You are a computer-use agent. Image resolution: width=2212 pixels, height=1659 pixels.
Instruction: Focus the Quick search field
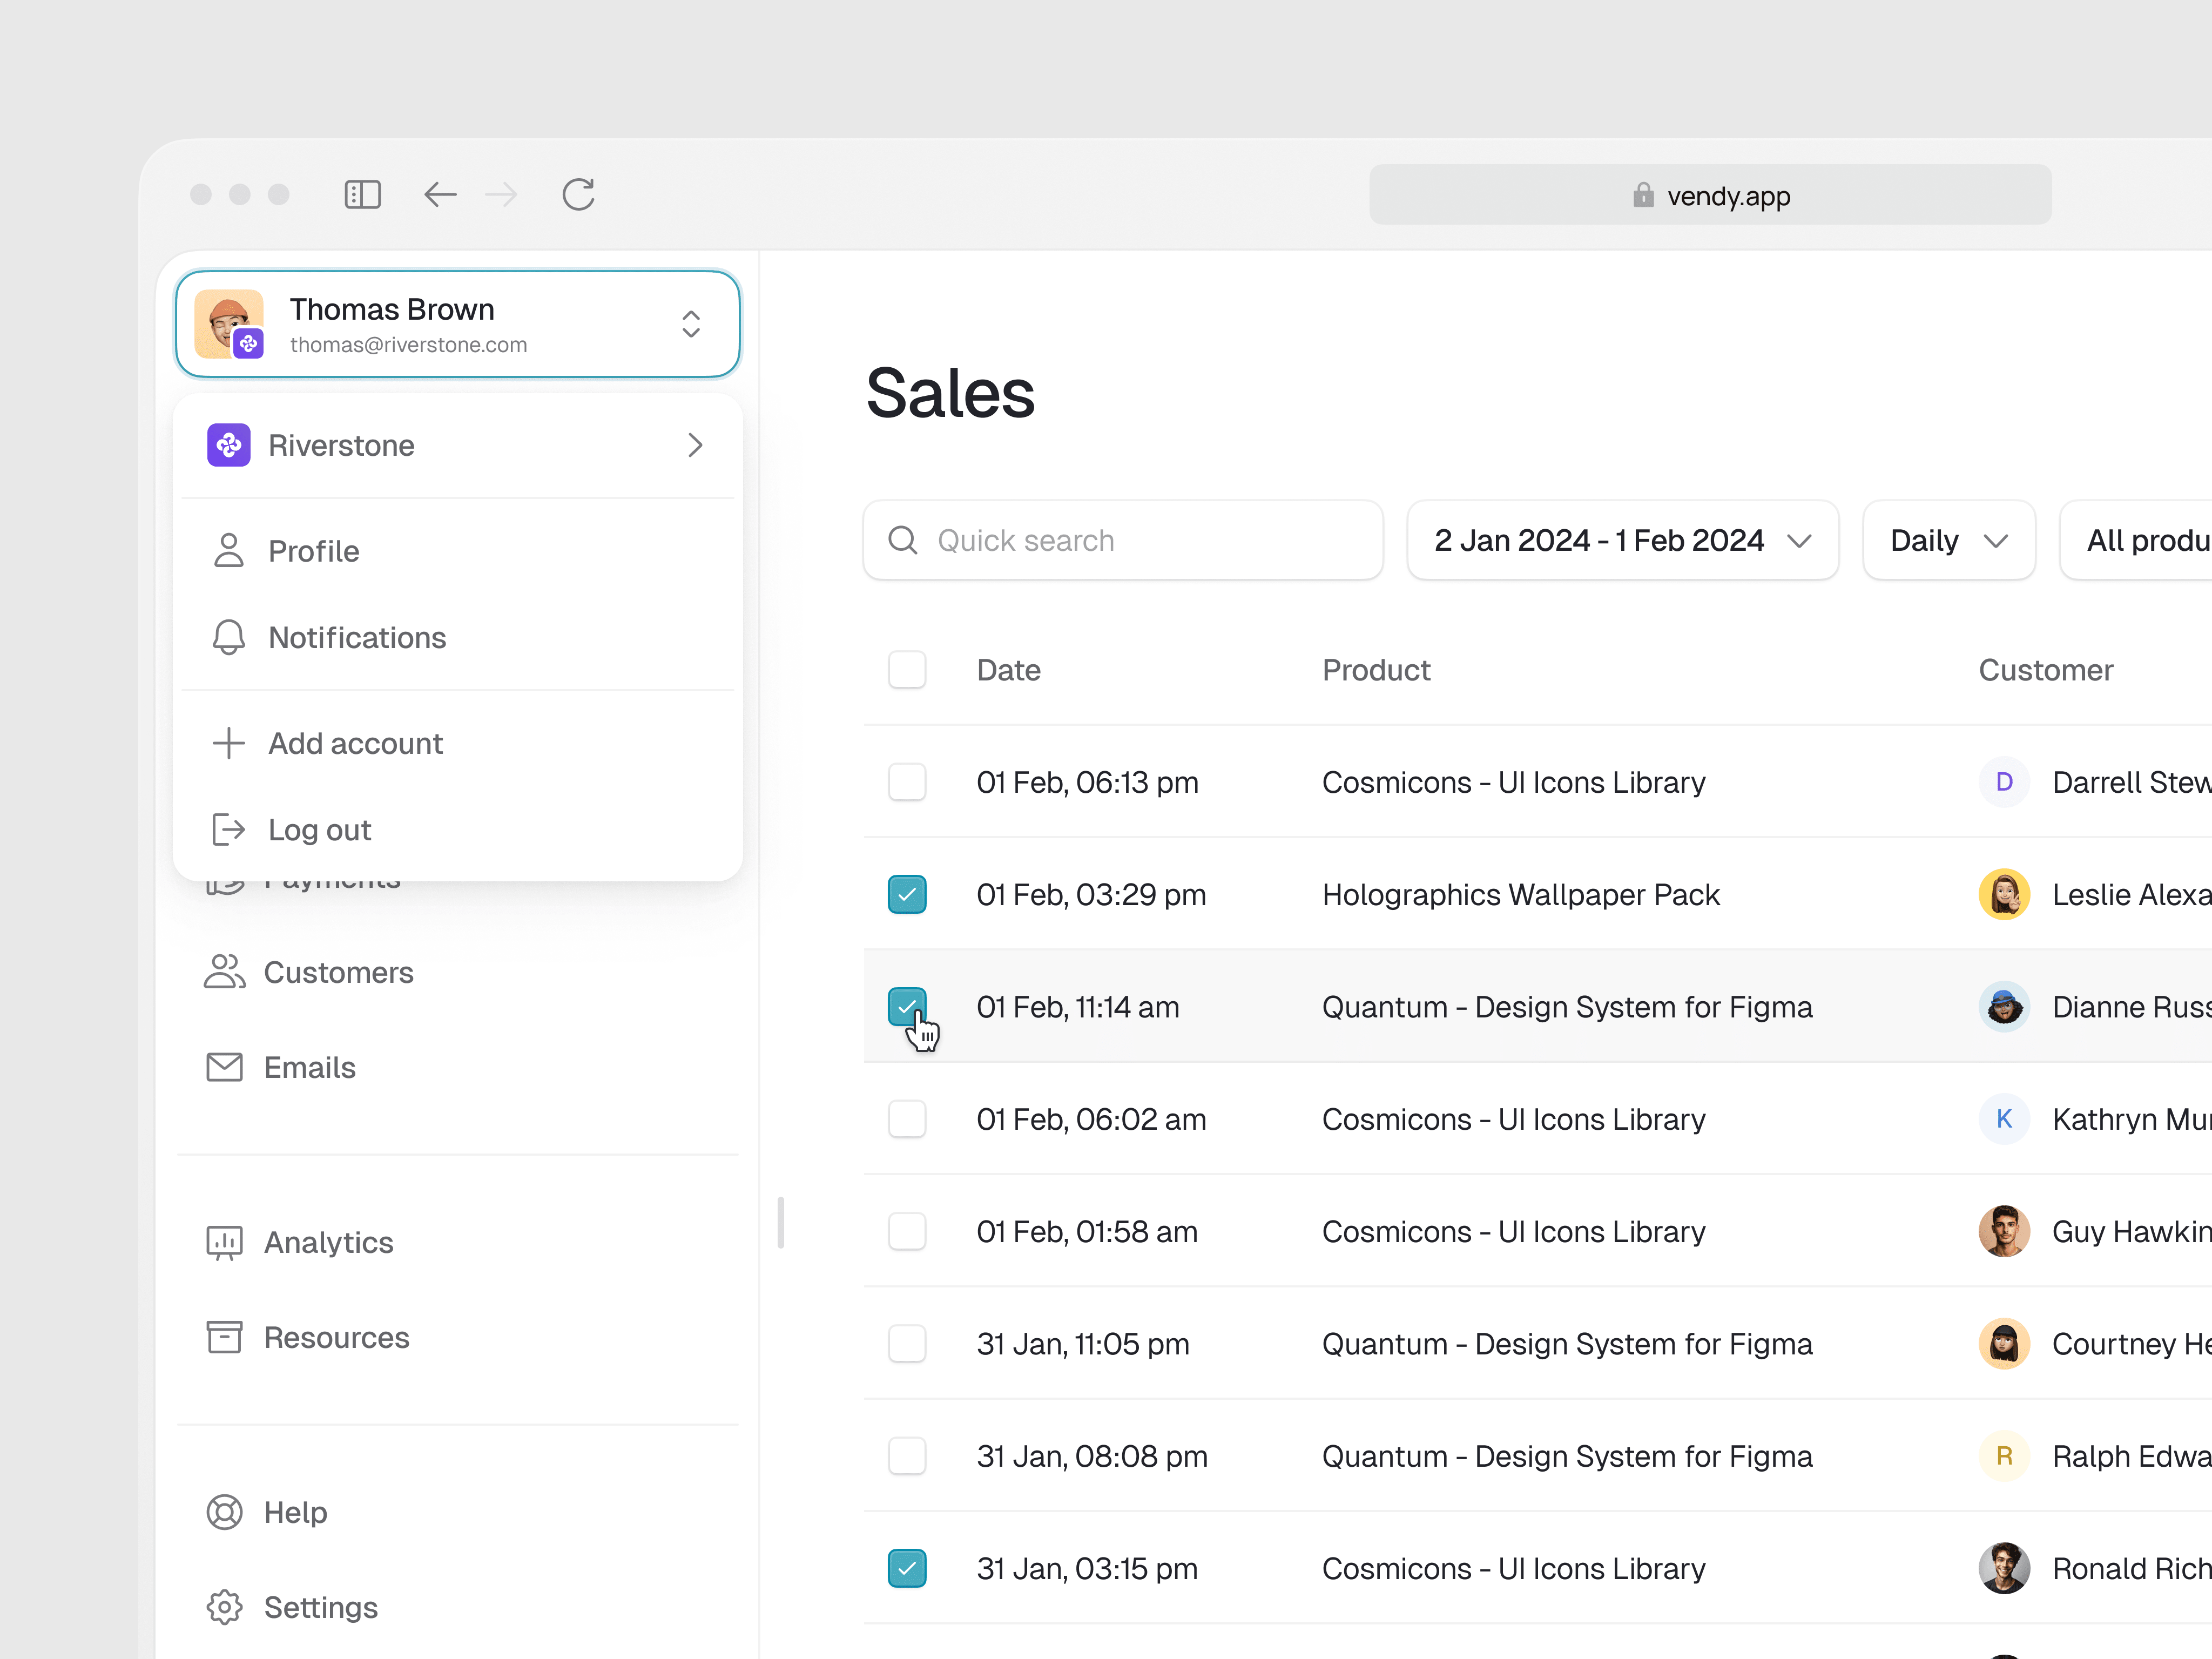(x=1123, y=540)
